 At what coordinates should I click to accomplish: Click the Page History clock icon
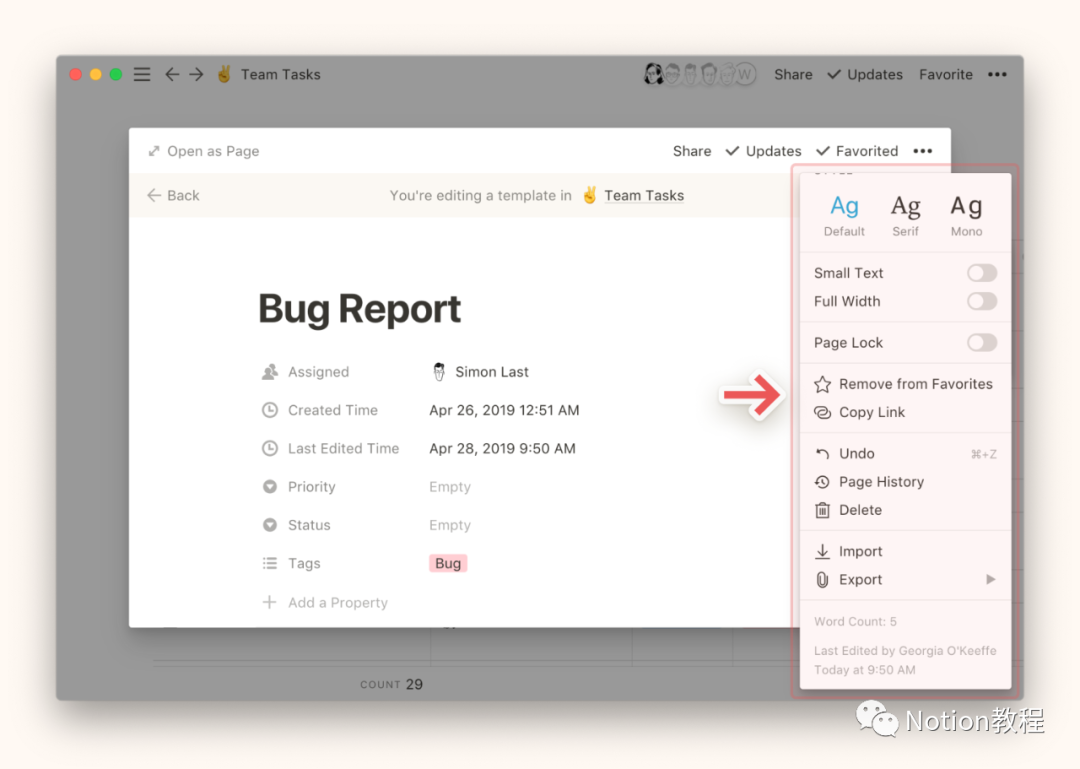tap(822, 482)
